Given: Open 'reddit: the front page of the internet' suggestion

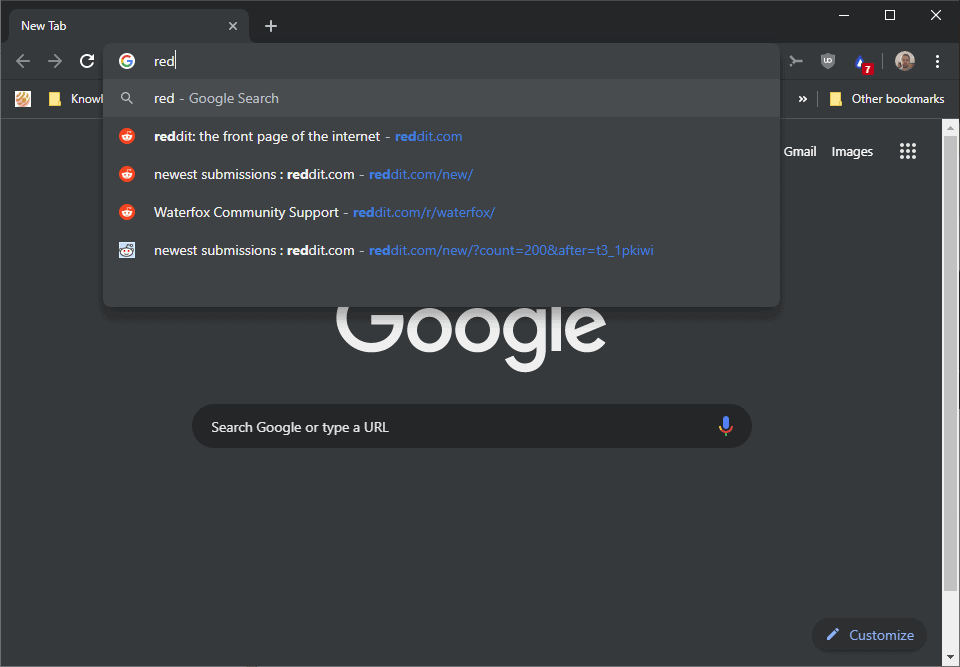Looking at the screenshot, I should [441, 136].
